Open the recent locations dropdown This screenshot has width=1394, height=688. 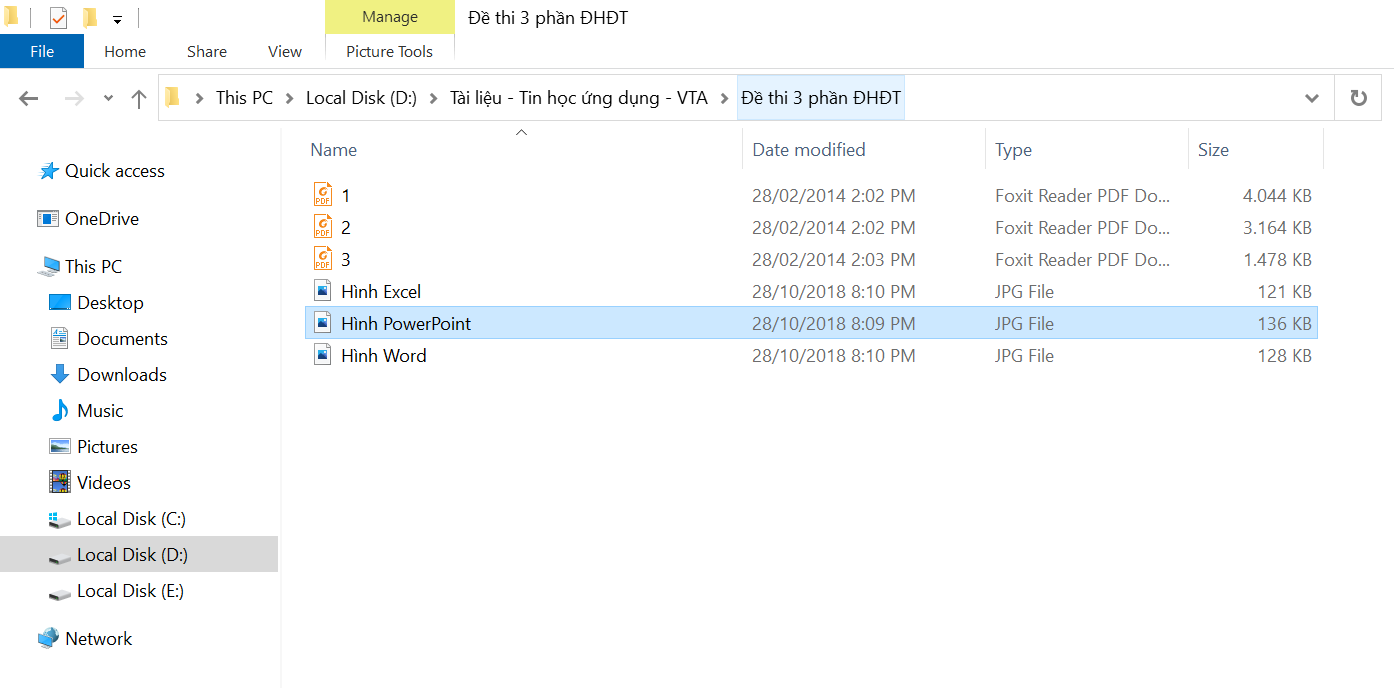pyautogui.click(x=108, y=98)
